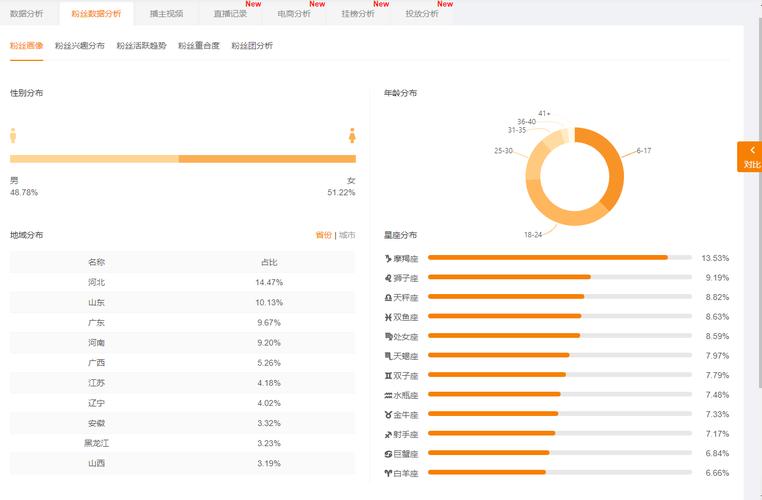Click the Libra (天秤座) zodiac icon
The height and width of the screenshot is (500, 762).
coord(388,297)
